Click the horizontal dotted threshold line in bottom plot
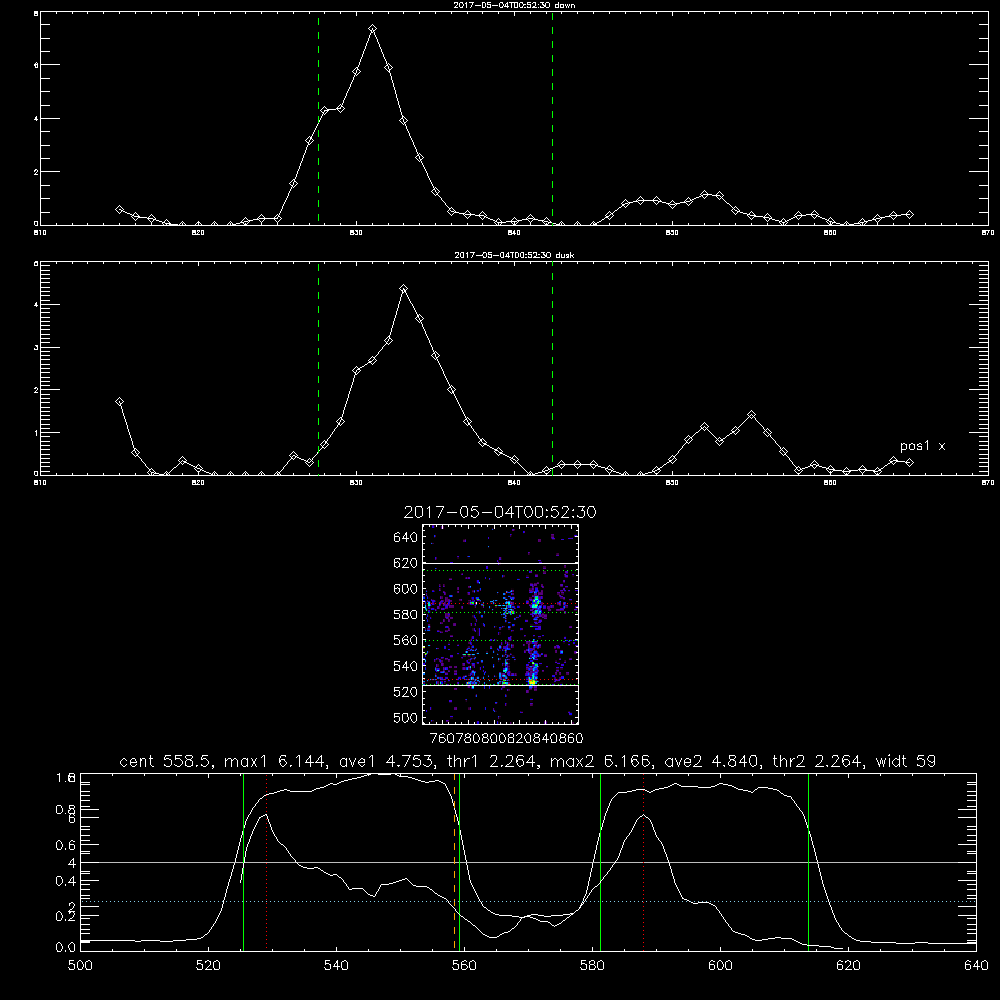Image resolution: width=1000 pixels, height=1000 pixels. click(x=528, y=901)
